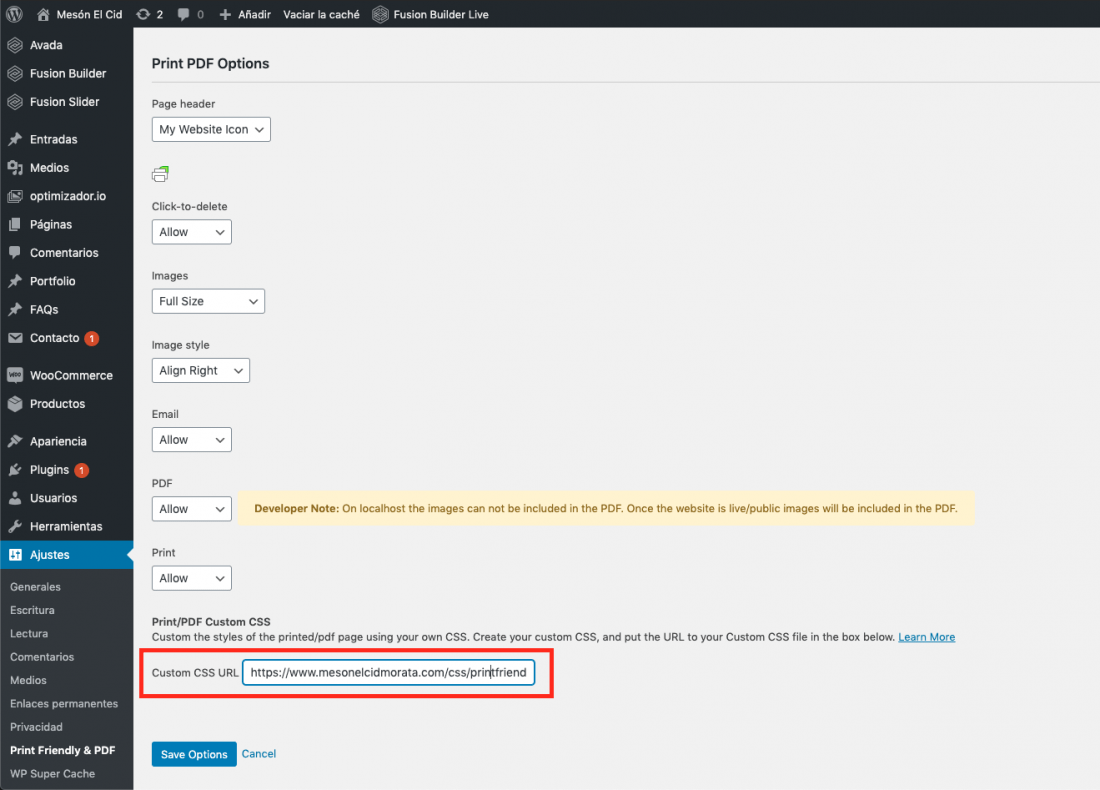Viewport: 1100px width, 790px height.
Task: Click the Plugins plug icon
Action: coord(15,470)
